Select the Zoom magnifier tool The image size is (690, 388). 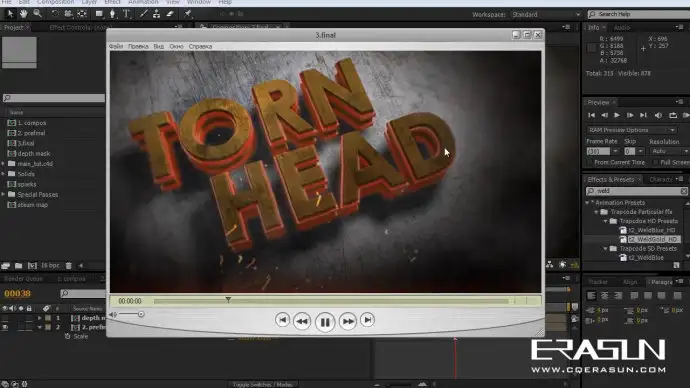[x=37, y=14]
